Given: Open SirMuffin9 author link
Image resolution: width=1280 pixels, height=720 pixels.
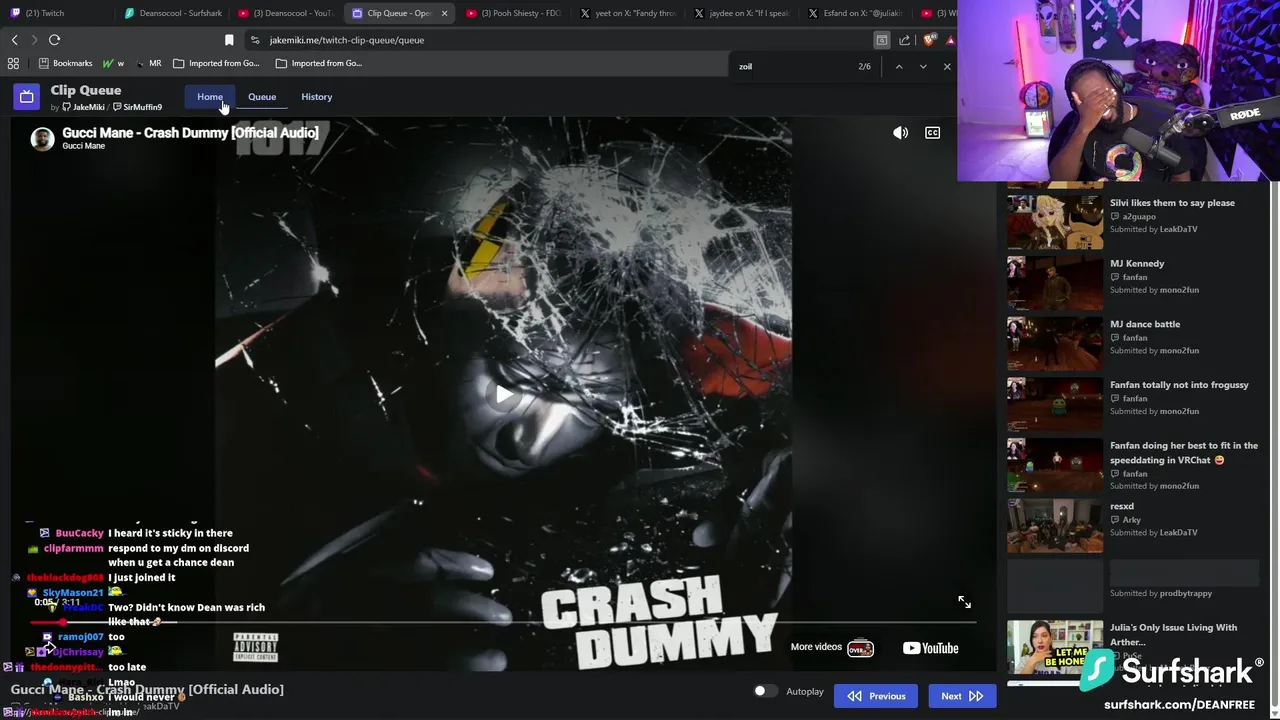Looking at the screenshot, I should click(x=137, y=107).
